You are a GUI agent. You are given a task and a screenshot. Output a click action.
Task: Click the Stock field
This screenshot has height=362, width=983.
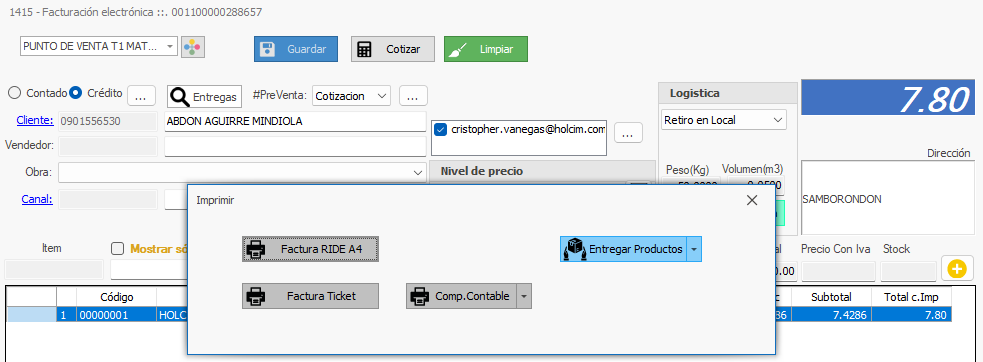coord(908,271)
